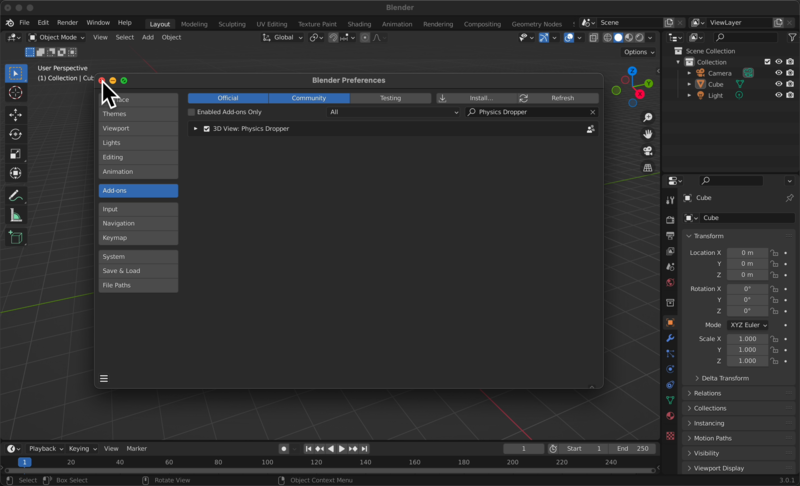Click the pin icon in Properties header
Image resolution: width=800 pixels, height=486 pixels.
coord(789,198)
